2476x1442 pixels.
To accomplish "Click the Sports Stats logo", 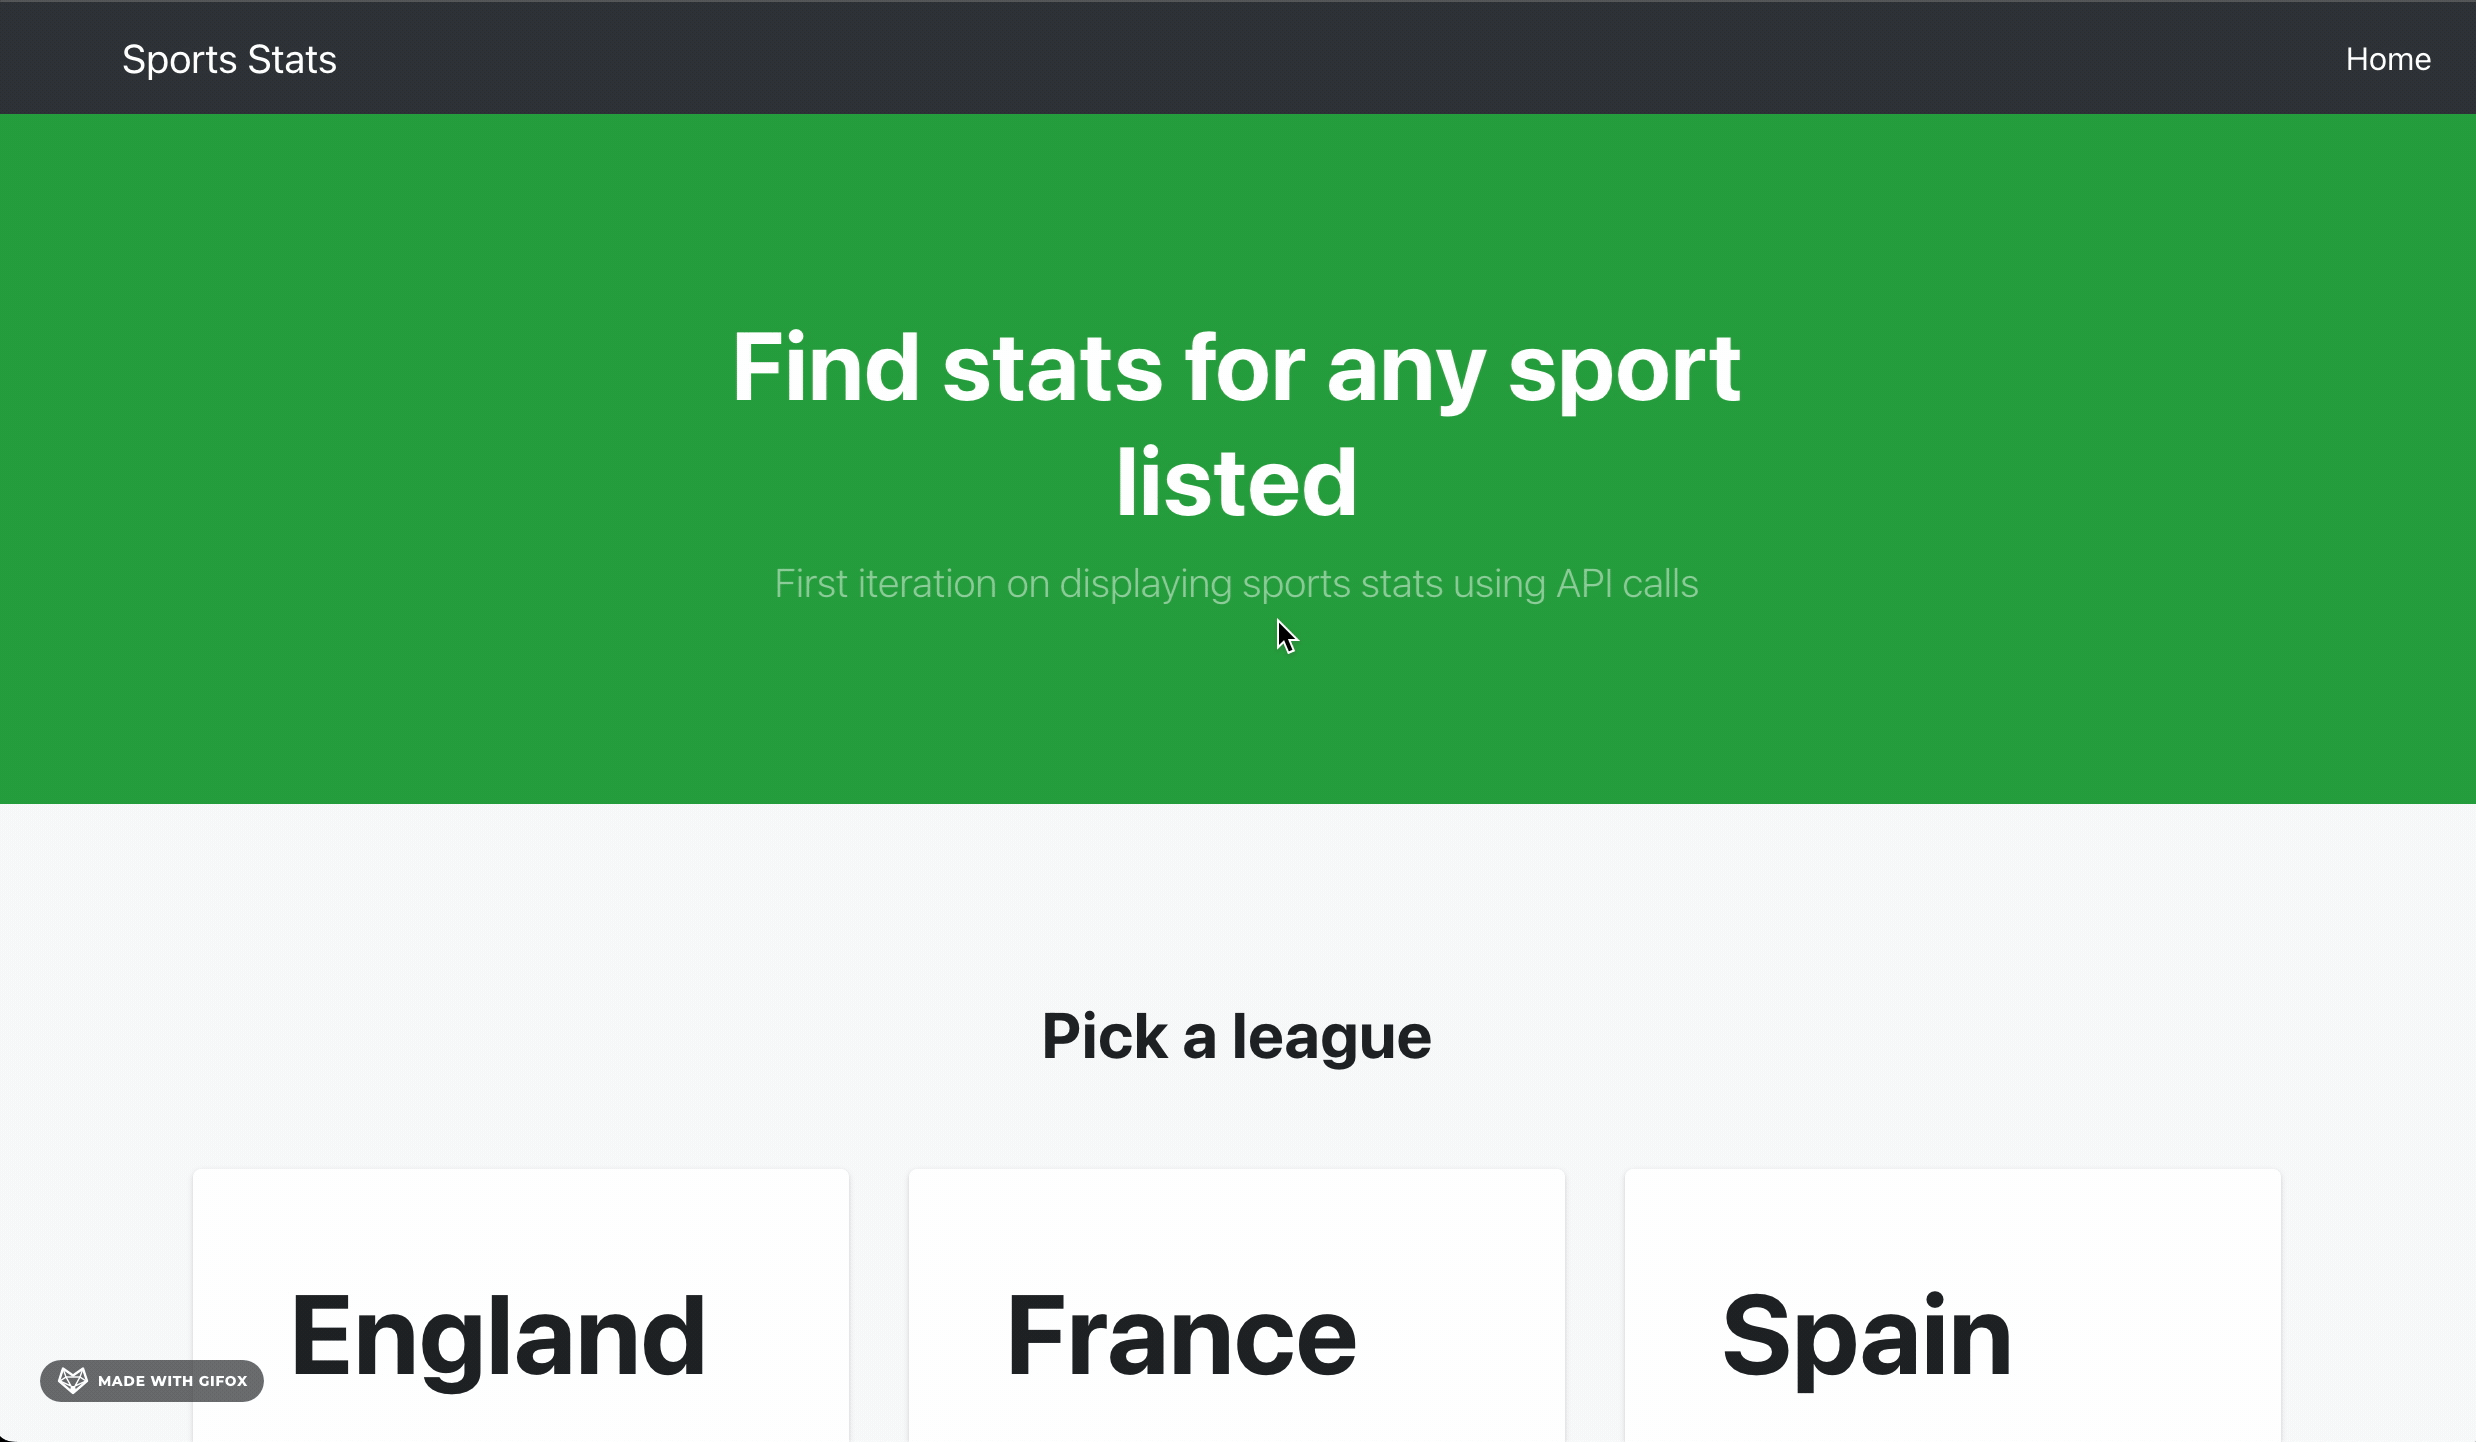I will (x=229, y=59).
